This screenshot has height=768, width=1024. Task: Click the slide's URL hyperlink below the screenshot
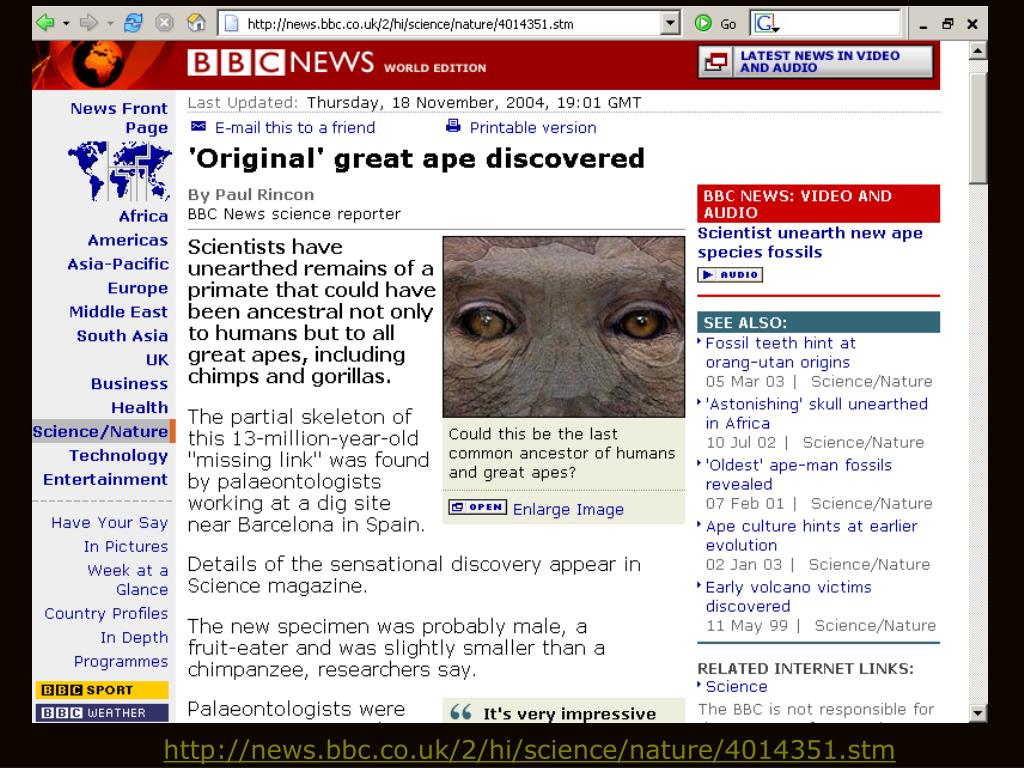529,749
